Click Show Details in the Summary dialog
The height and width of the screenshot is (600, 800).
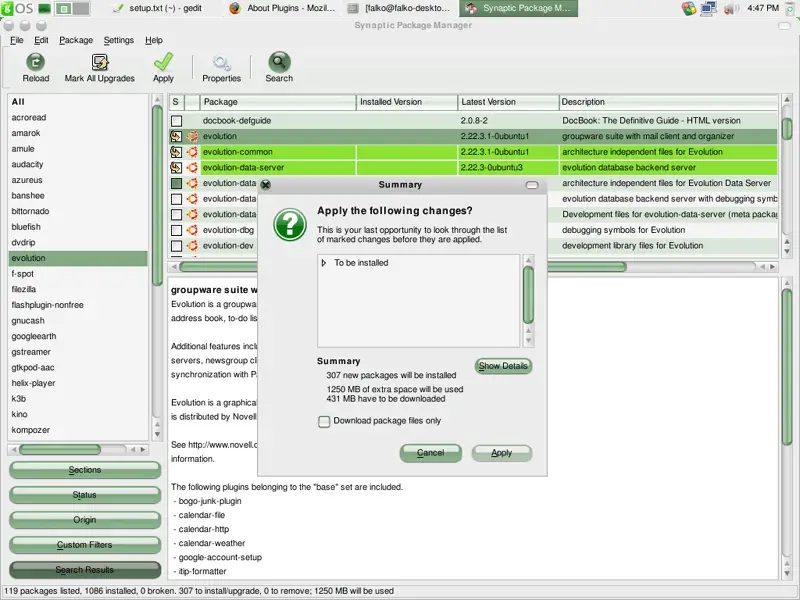pyautogui.click(x=503, y=366)
